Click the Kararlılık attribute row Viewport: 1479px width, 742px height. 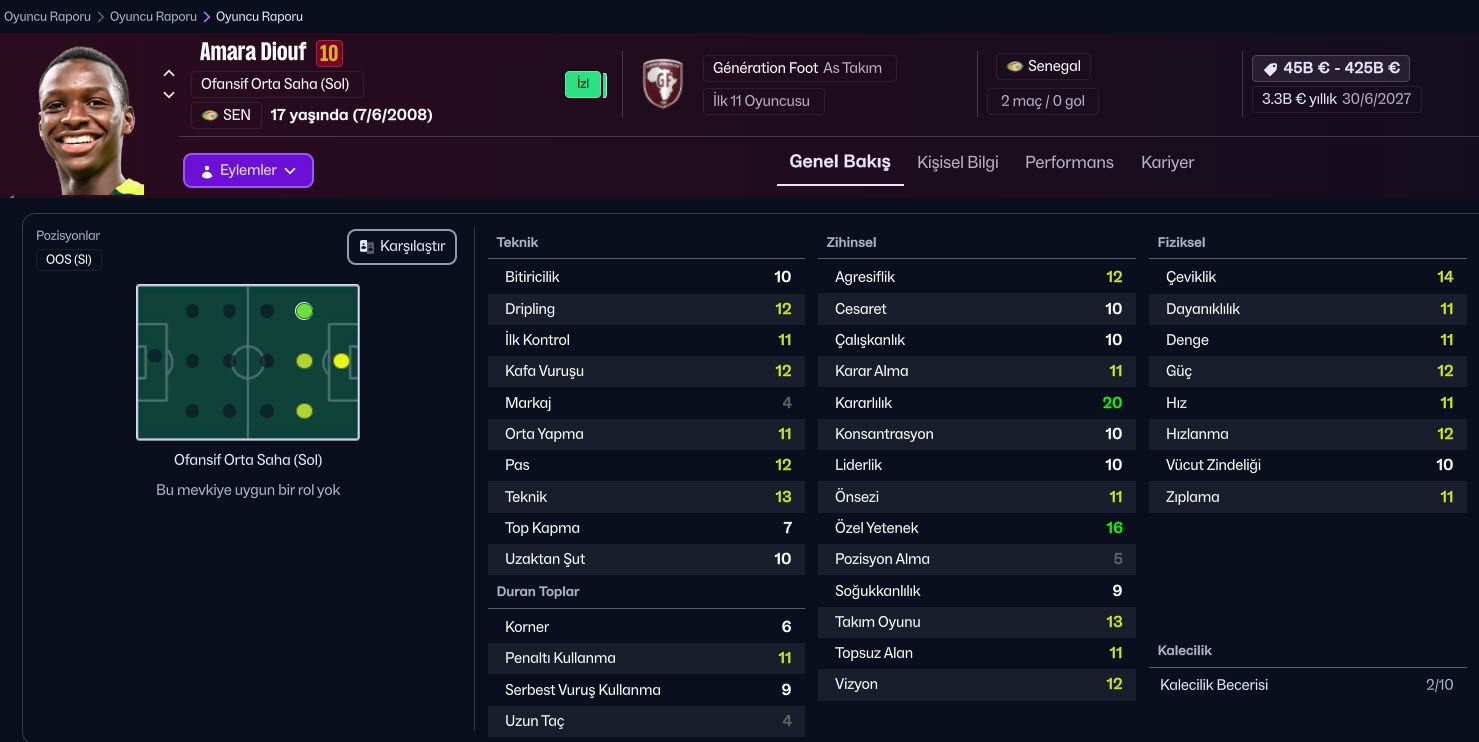tap(977, 403)
